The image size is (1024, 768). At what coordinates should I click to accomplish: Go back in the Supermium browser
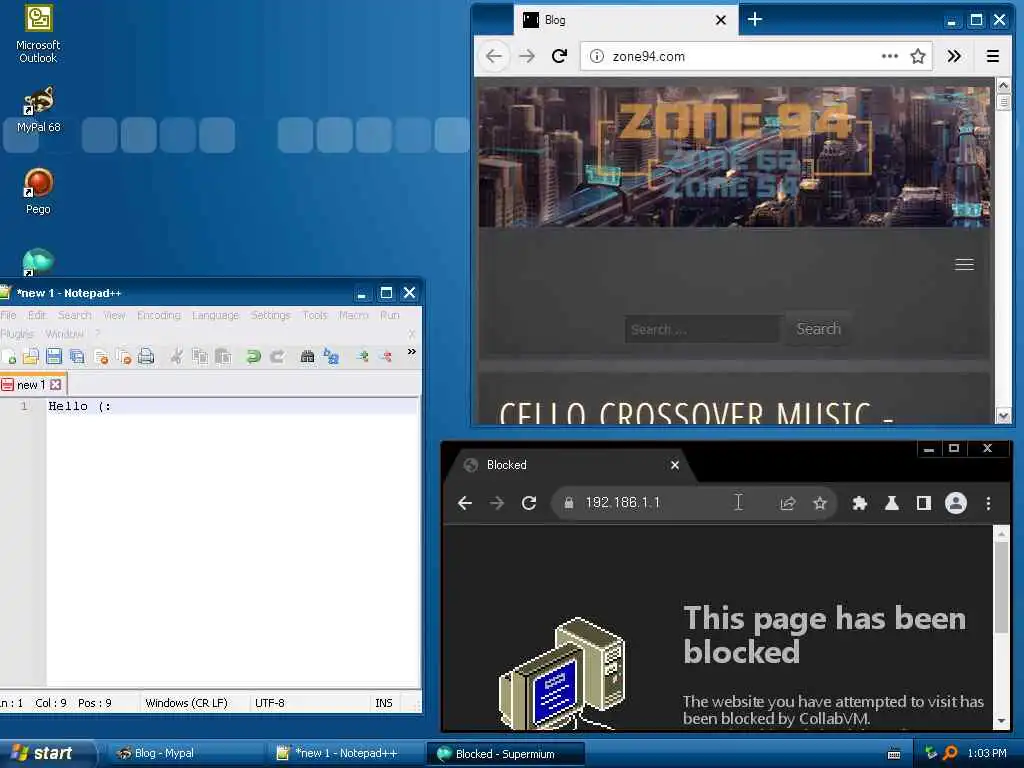point(465,503)
